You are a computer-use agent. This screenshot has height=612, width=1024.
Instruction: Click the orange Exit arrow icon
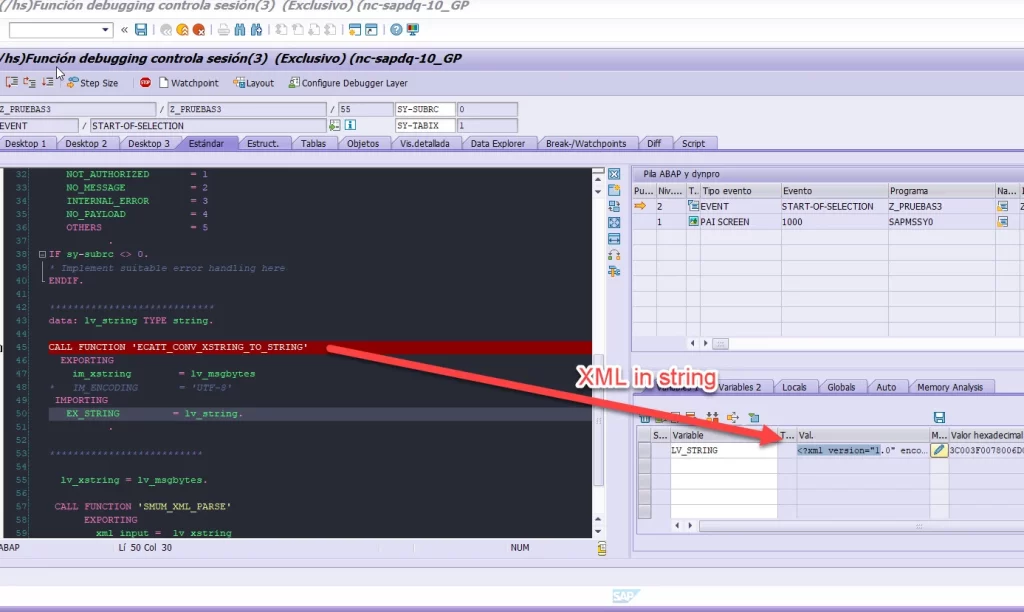182,29
